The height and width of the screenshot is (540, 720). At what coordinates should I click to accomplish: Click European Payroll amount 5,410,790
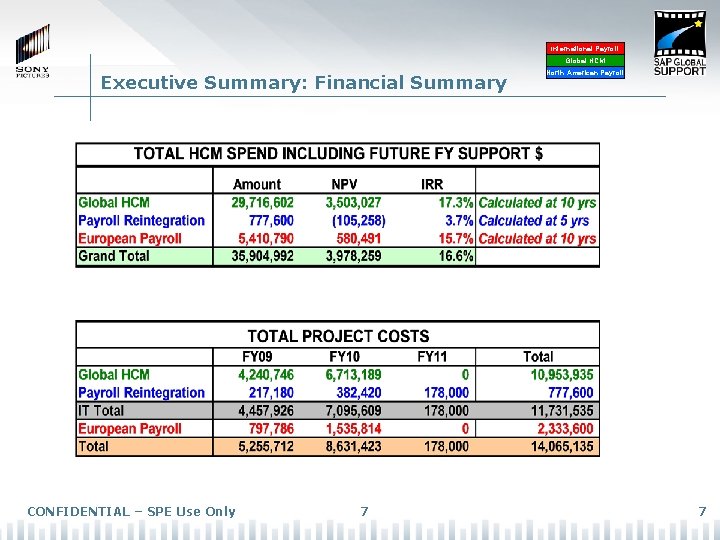pos(266,239)
